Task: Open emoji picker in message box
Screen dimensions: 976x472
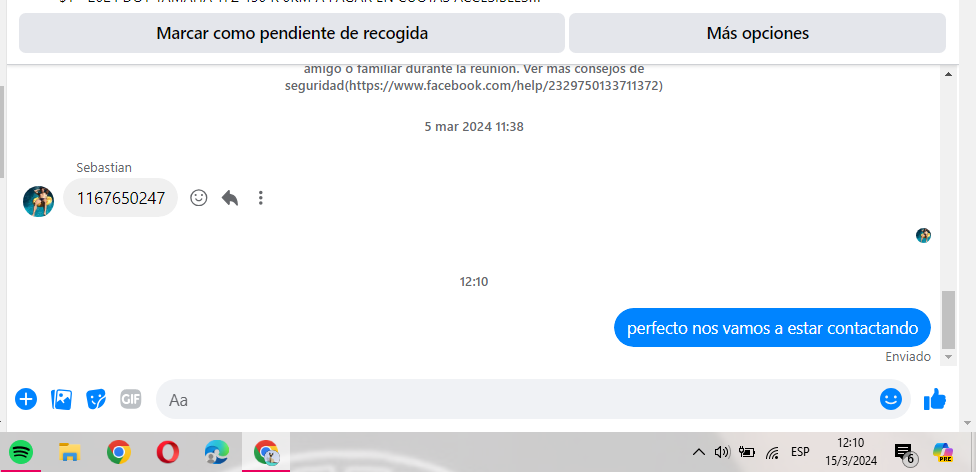Action: click(x=891, y=399)
